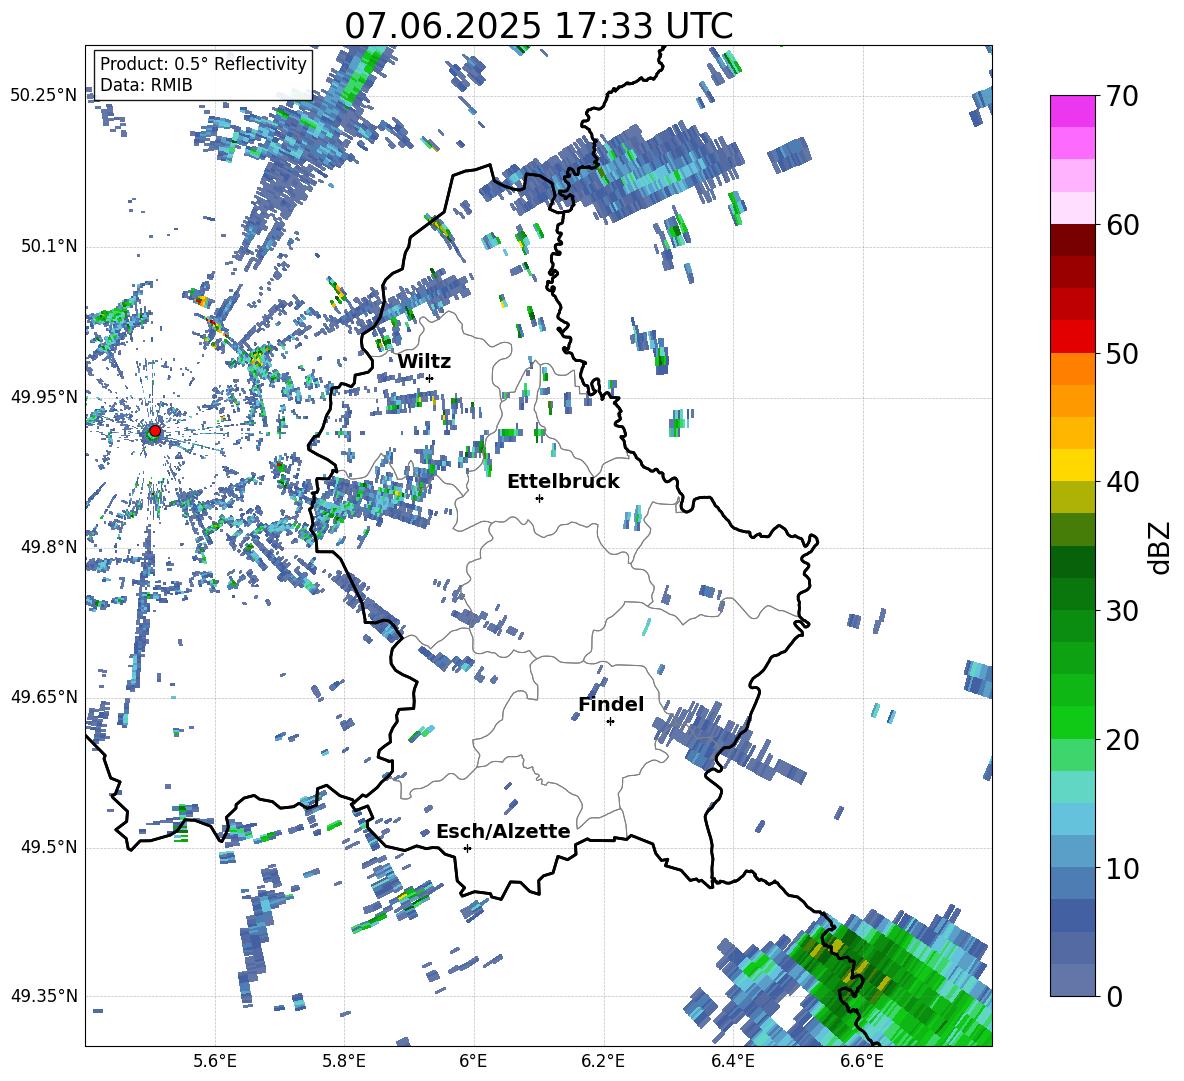Click the 5.6°E longitude label
1184x1081 pixels.
pyautogui.click(x=215, y=1061)
